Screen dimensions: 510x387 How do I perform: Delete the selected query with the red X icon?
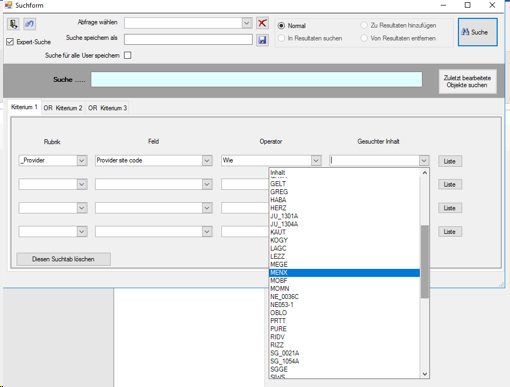(262, 23)
